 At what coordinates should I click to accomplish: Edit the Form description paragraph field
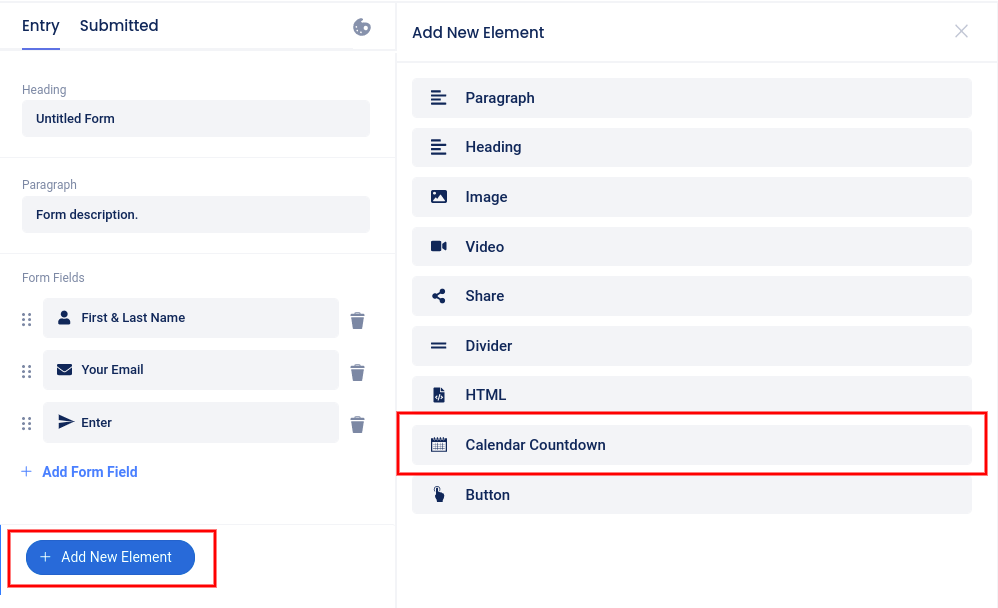(196, 214)
